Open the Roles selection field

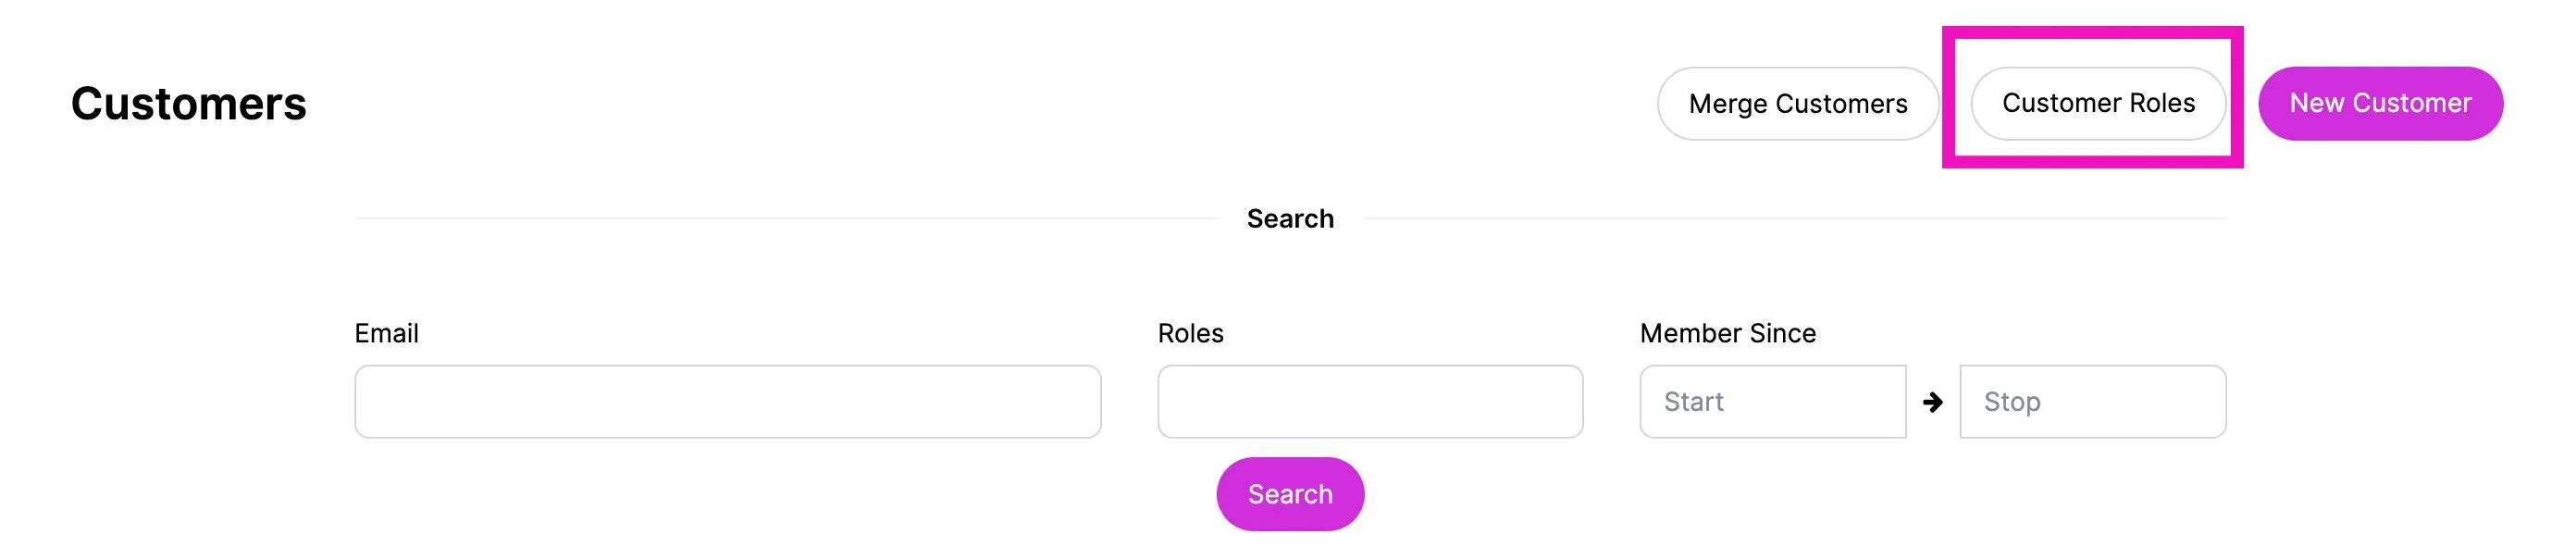click(x=1370, y=401)
